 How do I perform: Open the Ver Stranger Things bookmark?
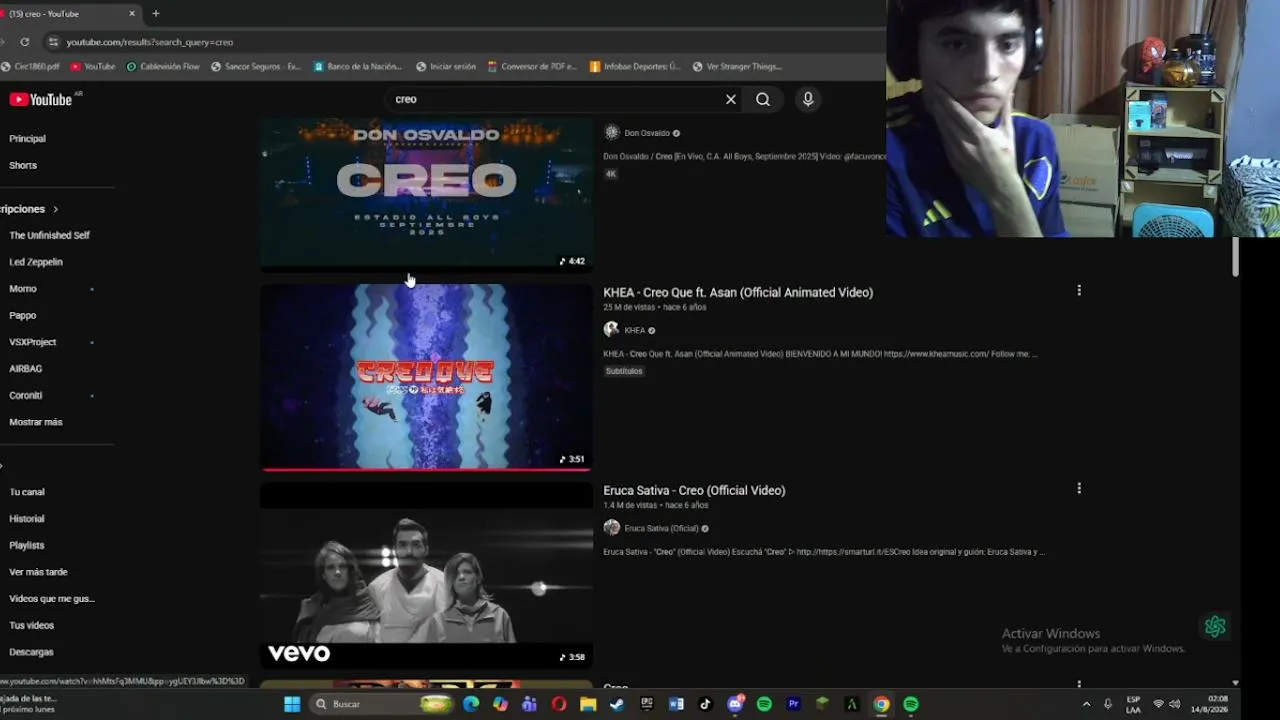737,67
